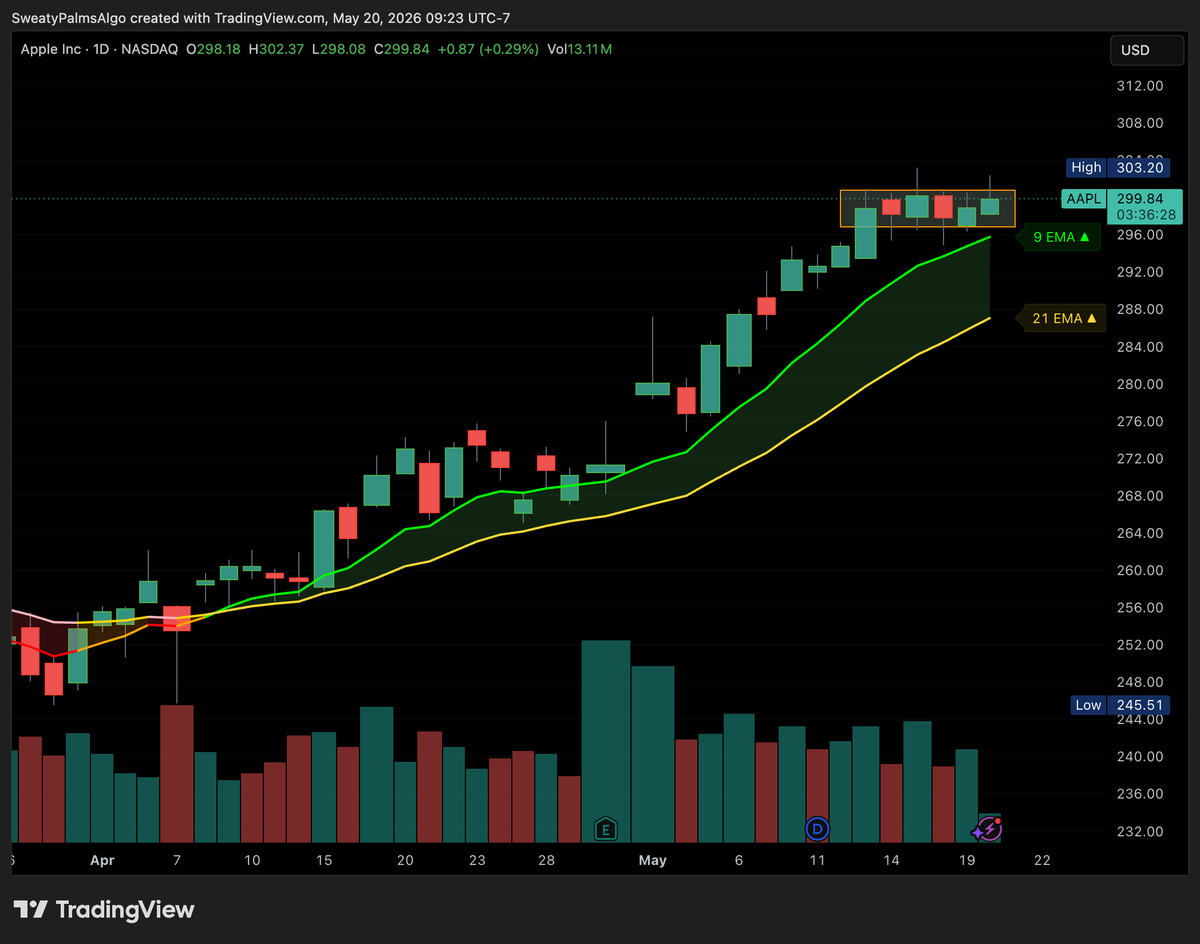Click the '15' date axis label
Image resolution: width=1200 pixels, height=944 pixels.
324,860
